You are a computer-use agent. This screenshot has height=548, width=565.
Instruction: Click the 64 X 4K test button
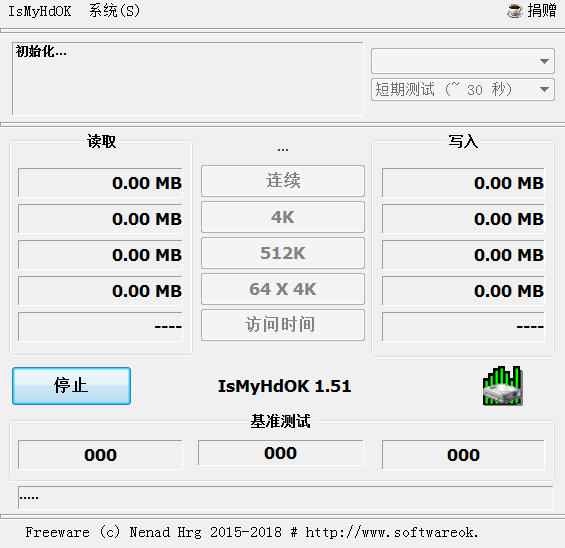283,289
